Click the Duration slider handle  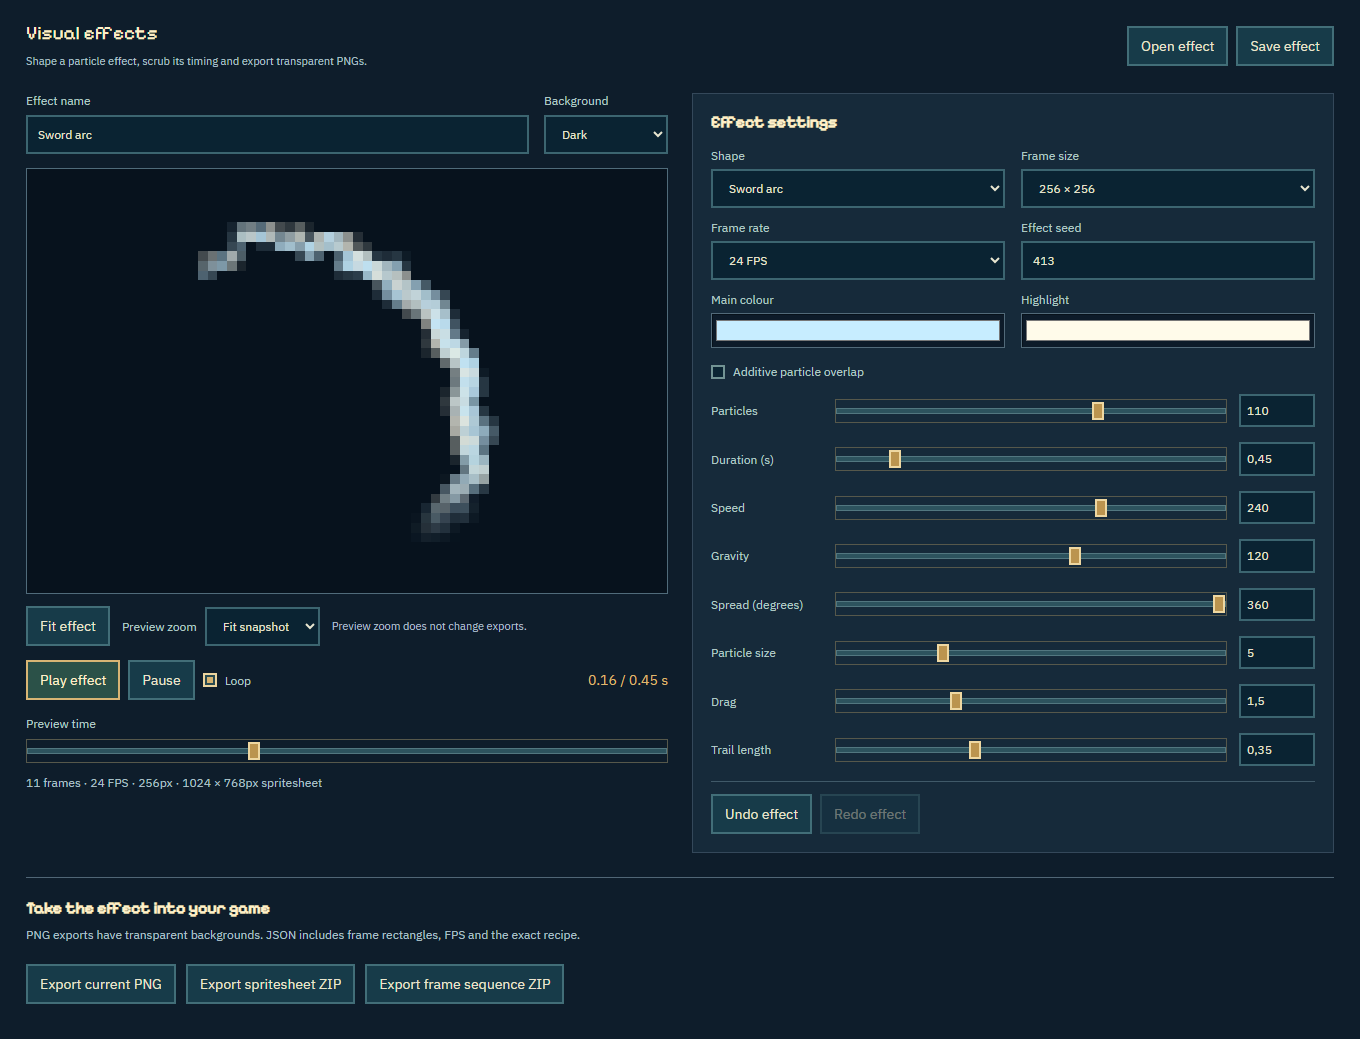895,459
